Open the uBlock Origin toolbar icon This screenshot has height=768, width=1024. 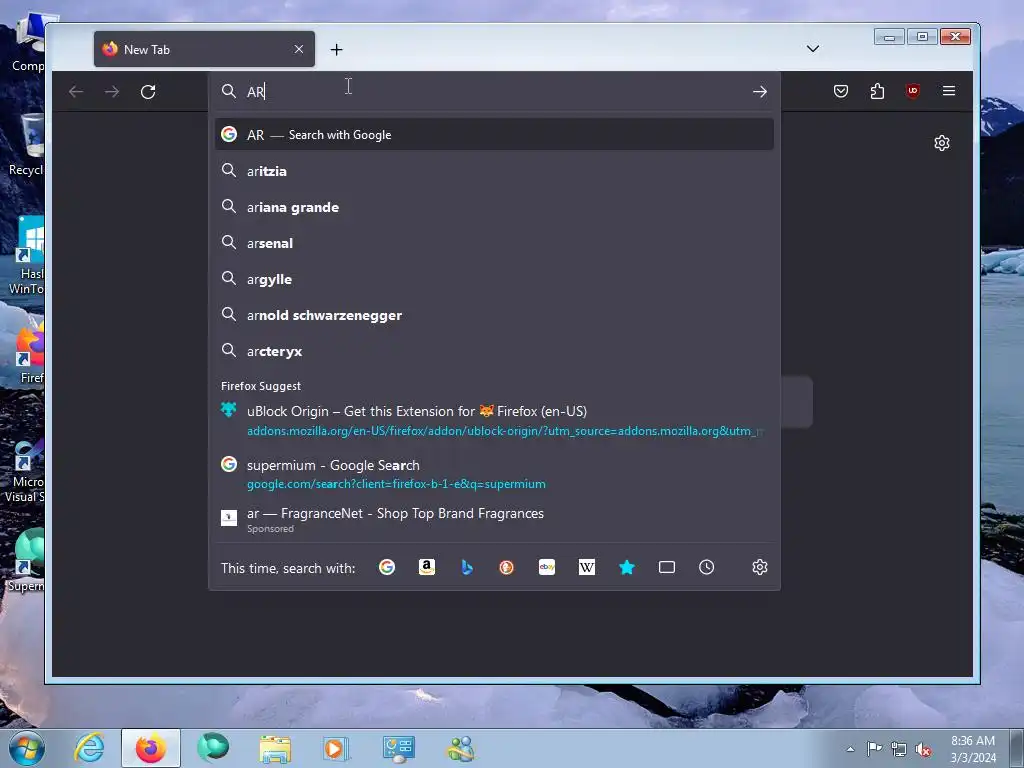click(x=913, y=91)
